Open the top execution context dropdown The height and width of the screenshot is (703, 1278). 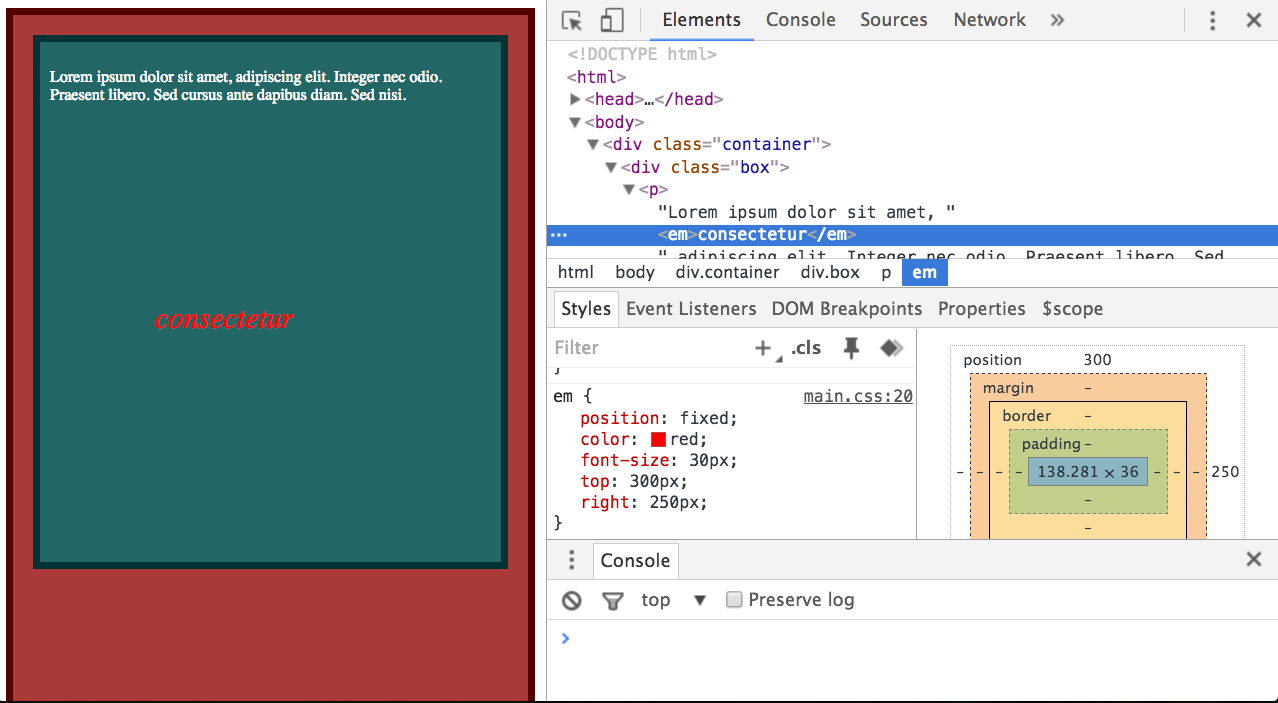tap(673, 600)
